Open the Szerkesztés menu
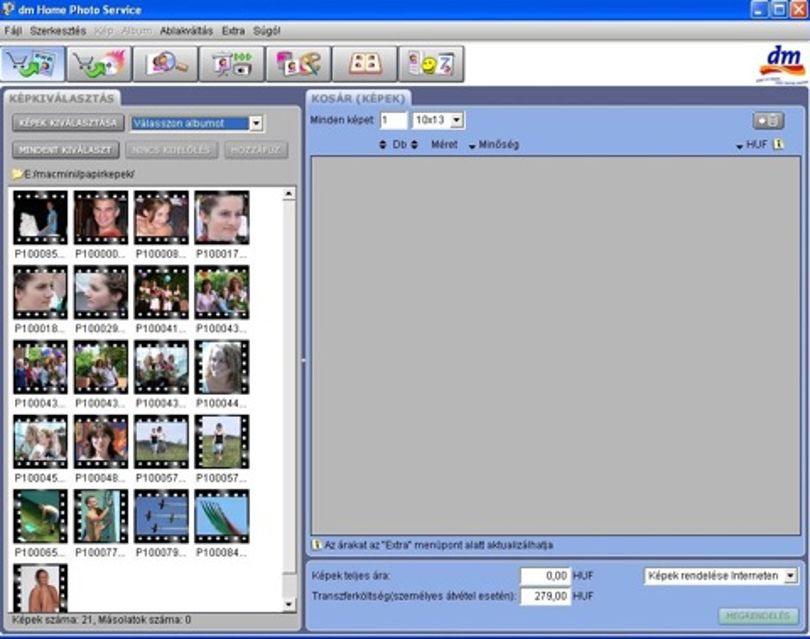 tap(58, 31)
